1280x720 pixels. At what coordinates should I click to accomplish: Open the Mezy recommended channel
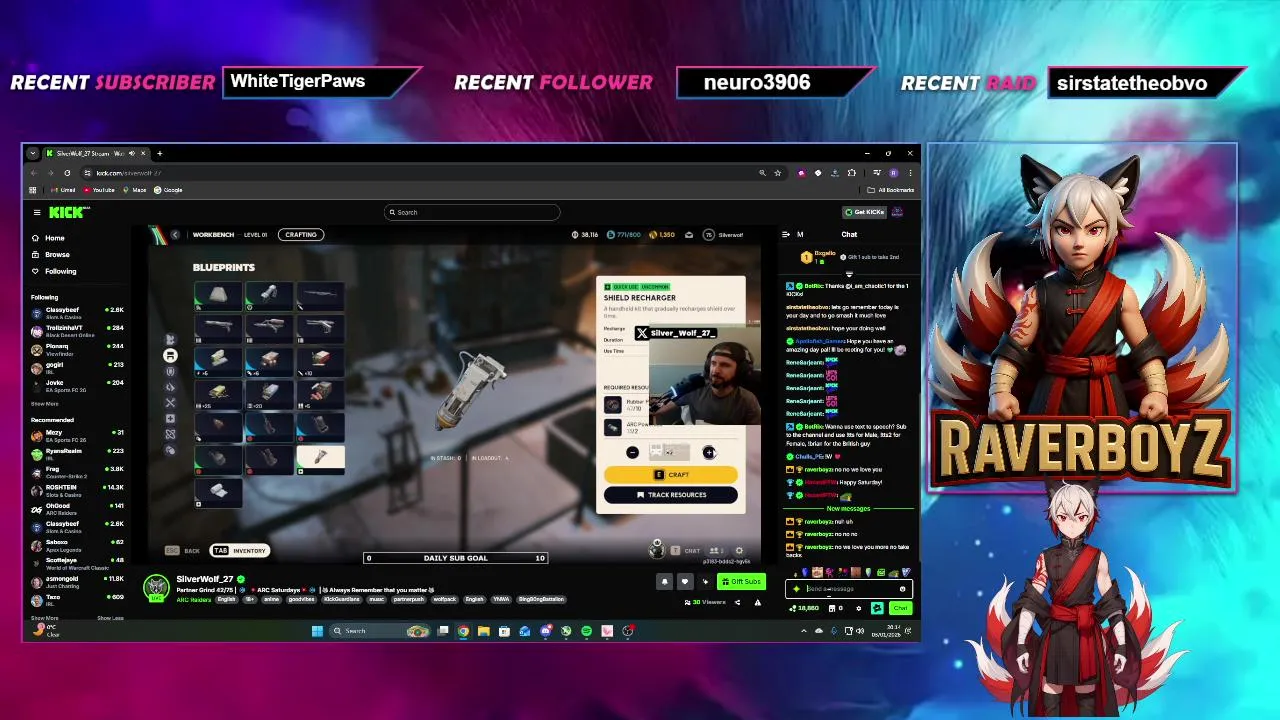coord(78,435)
